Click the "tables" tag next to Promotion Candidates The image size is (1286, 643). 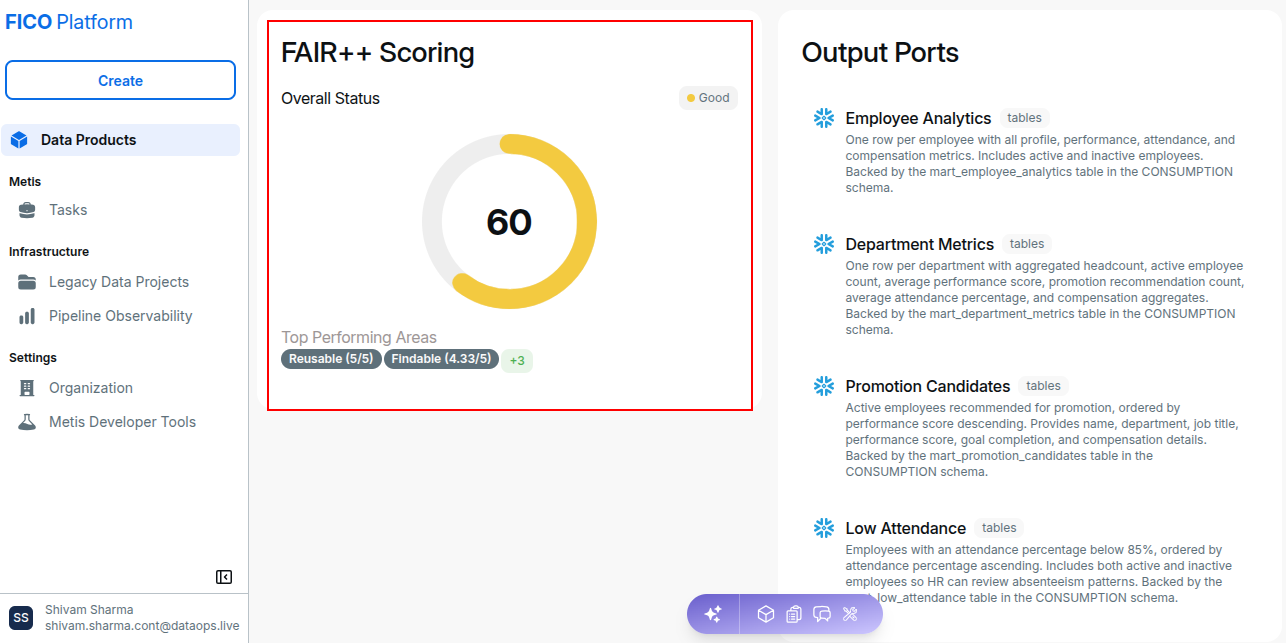(x=1044, y=386)
